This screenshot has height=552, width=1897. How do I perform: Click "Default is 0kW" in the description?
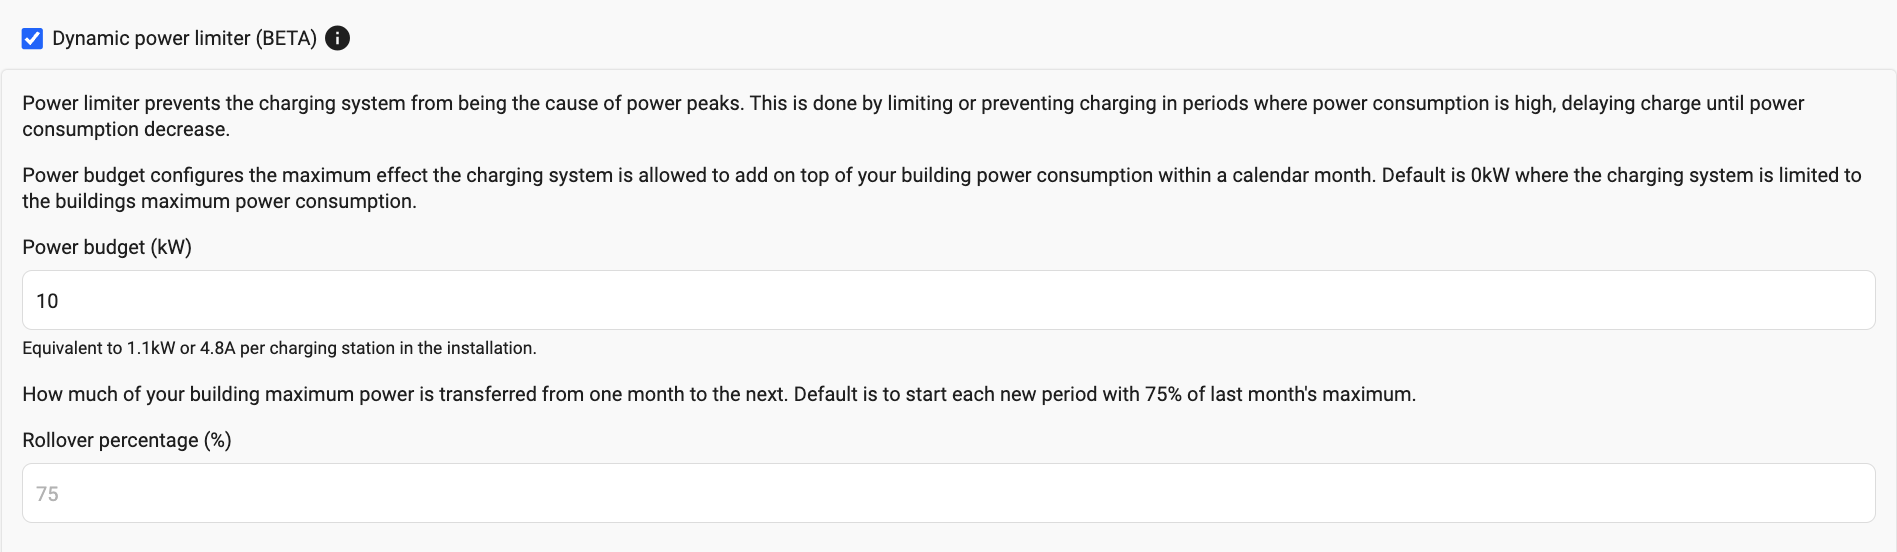1445,175
